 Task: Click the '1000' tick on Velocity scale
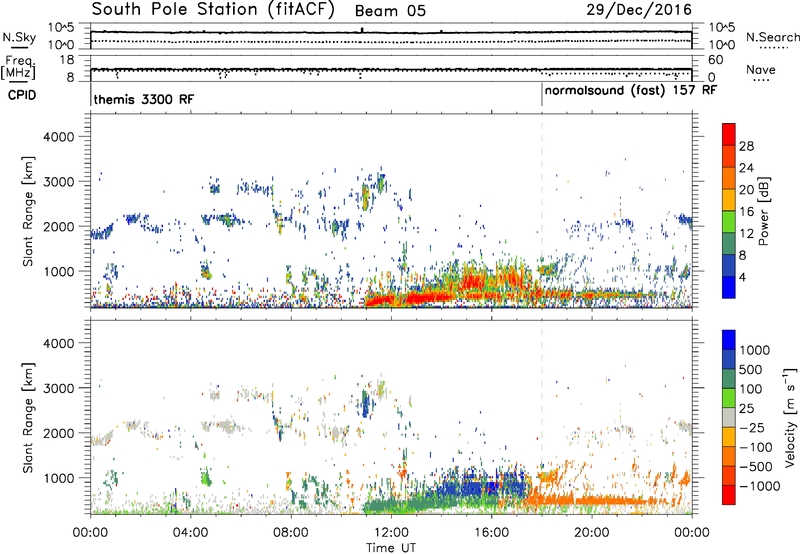pyautogui.click(x=755, y=350)
